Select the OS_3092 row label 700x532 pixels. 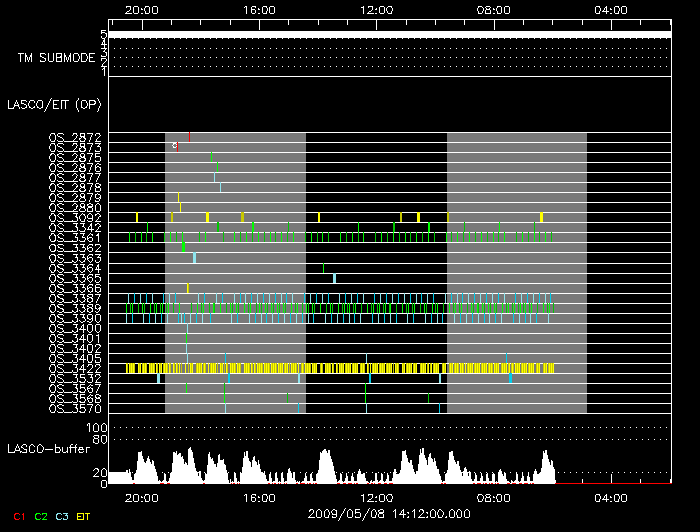pyautogui.click(x=74, y=217)
